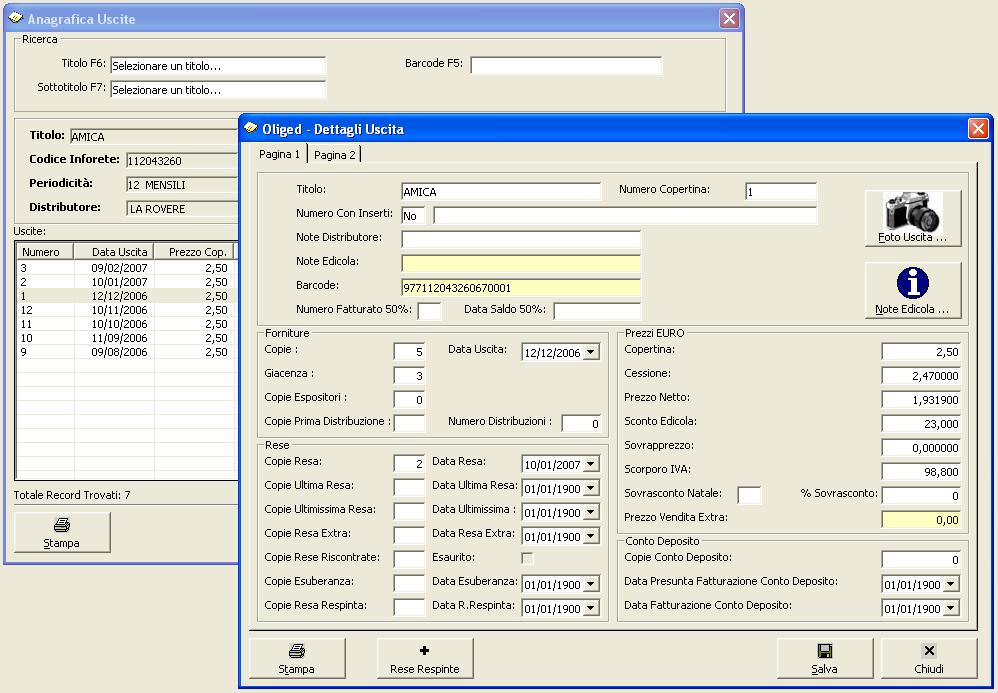
Task: Click the Sottotitolo F7 search field
Action: pyautogui.click(x=218, y=90)
